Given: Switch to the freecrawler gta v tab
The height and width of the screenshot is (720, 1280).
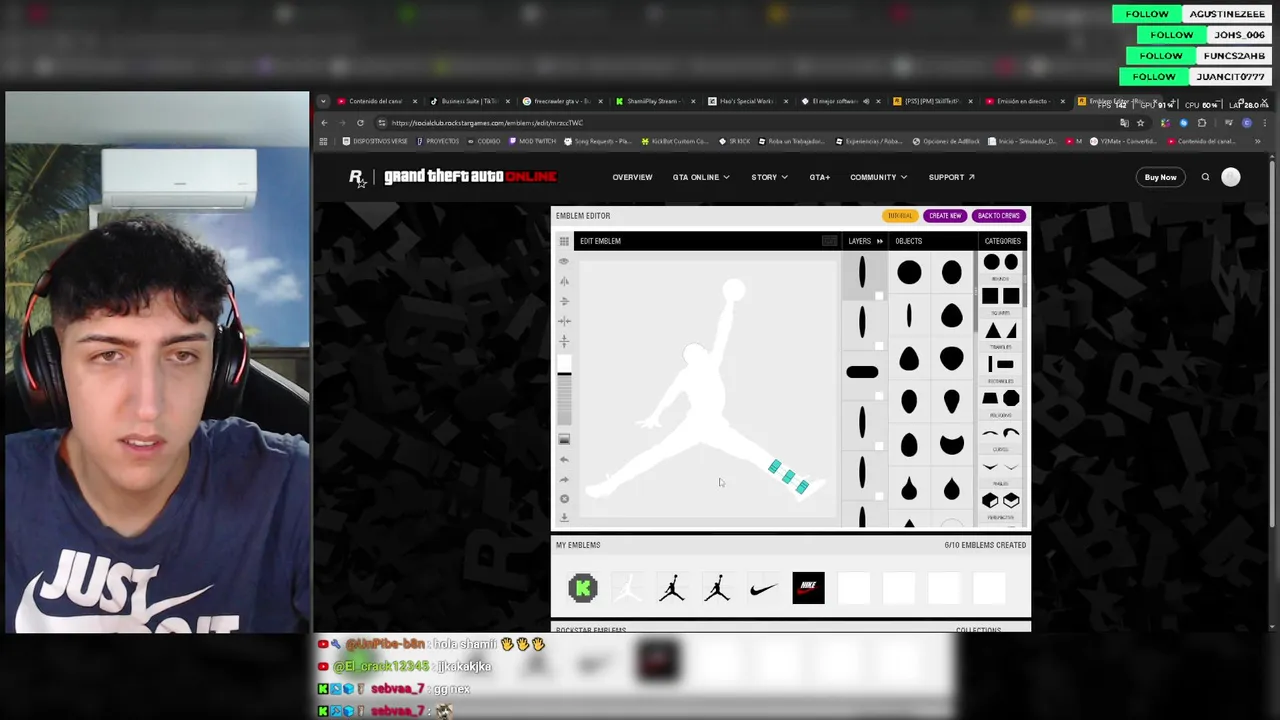Looking at the screenshot, I should (560, 101).
